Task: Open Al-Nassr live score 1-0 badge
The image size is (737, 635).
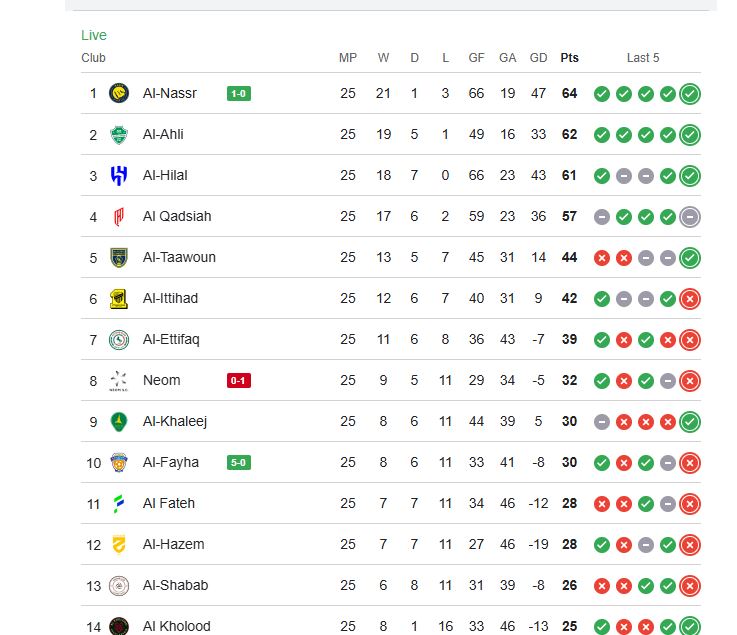Action: (x=238, y=94)
